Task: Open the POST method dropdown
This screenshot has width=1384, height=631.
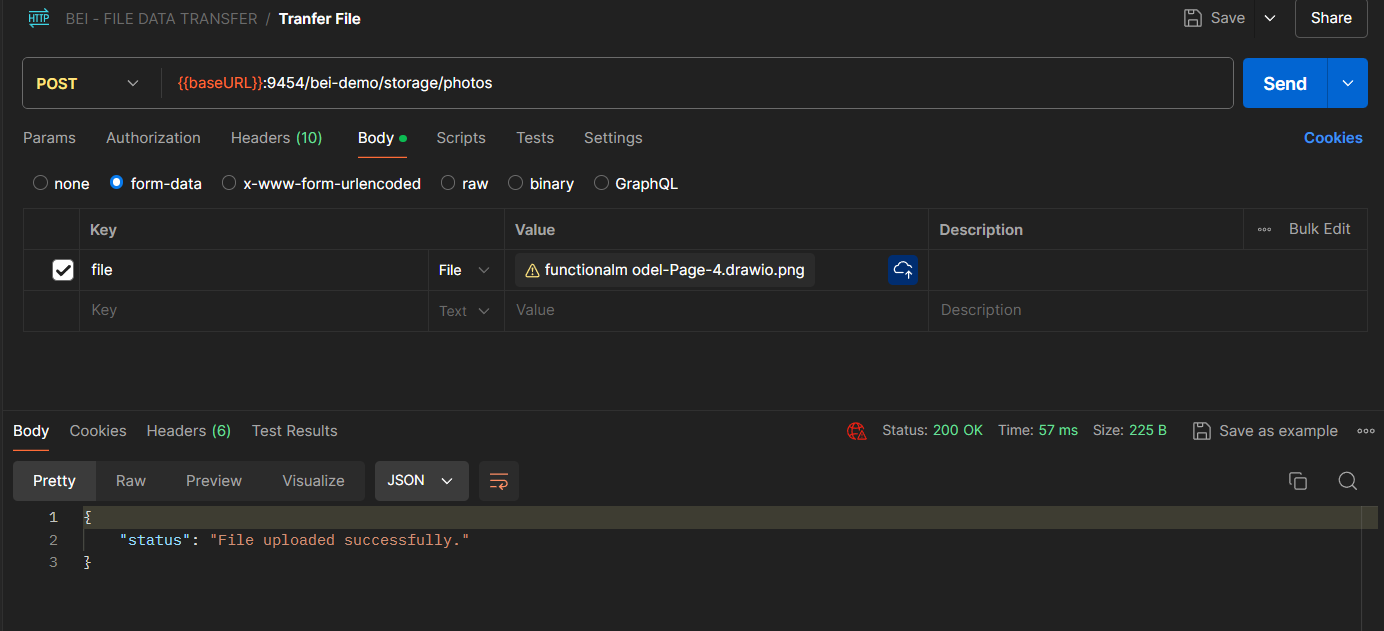Action: click(x=88, y=84)
